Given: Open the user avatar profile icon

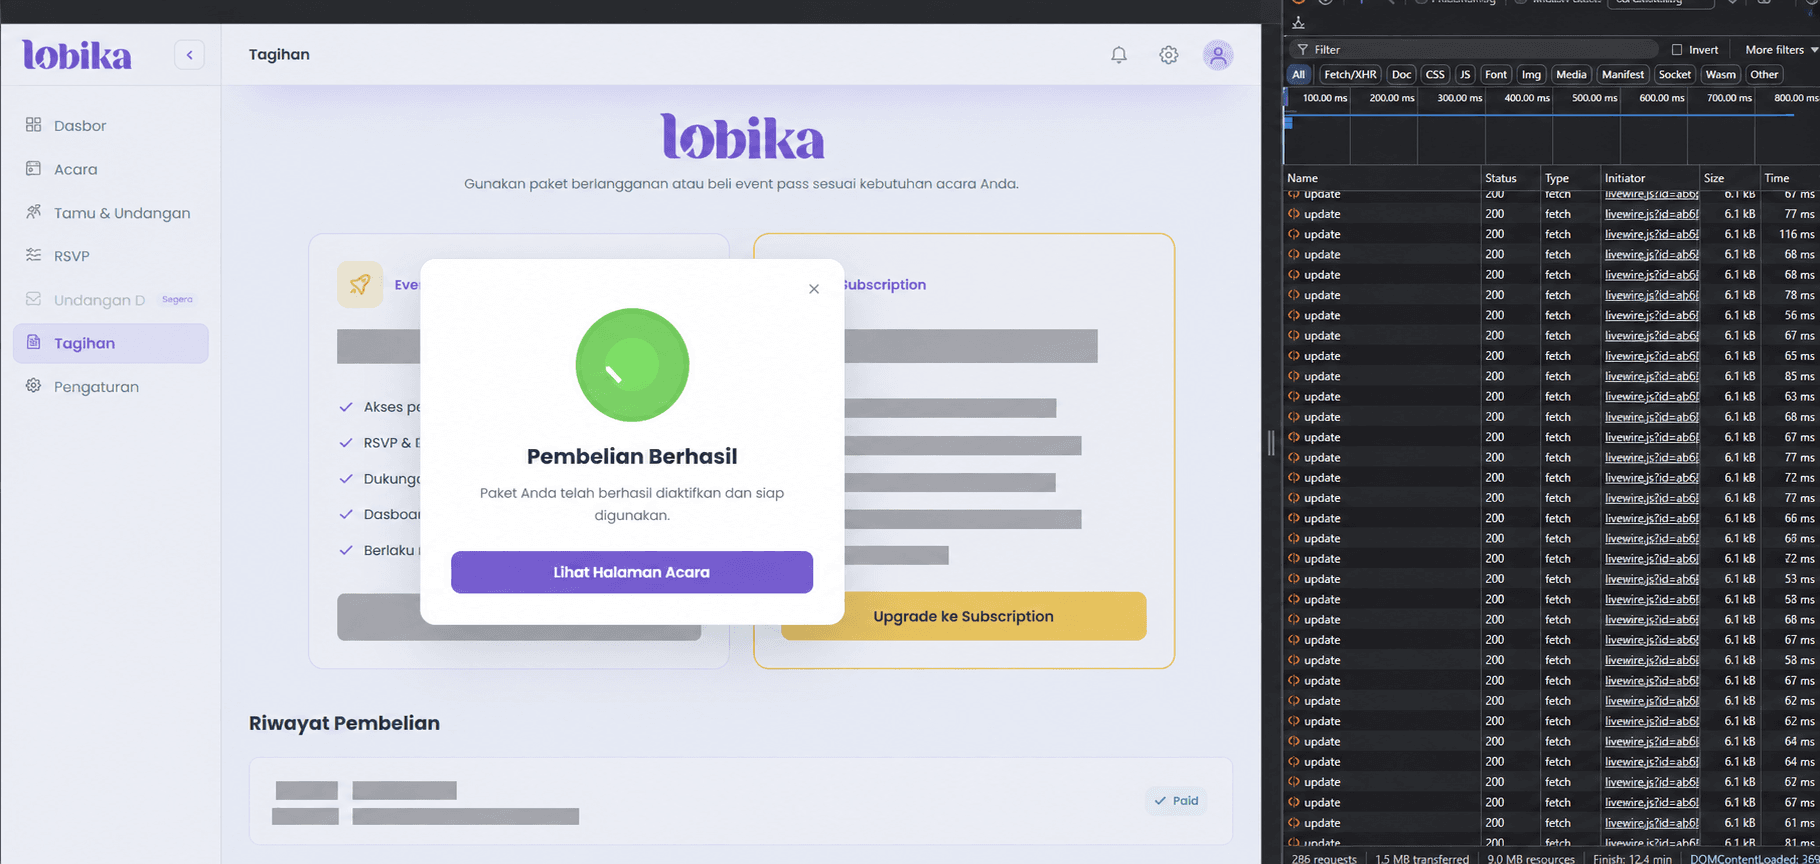Looking at the screenshot, I should (1218, 55).
